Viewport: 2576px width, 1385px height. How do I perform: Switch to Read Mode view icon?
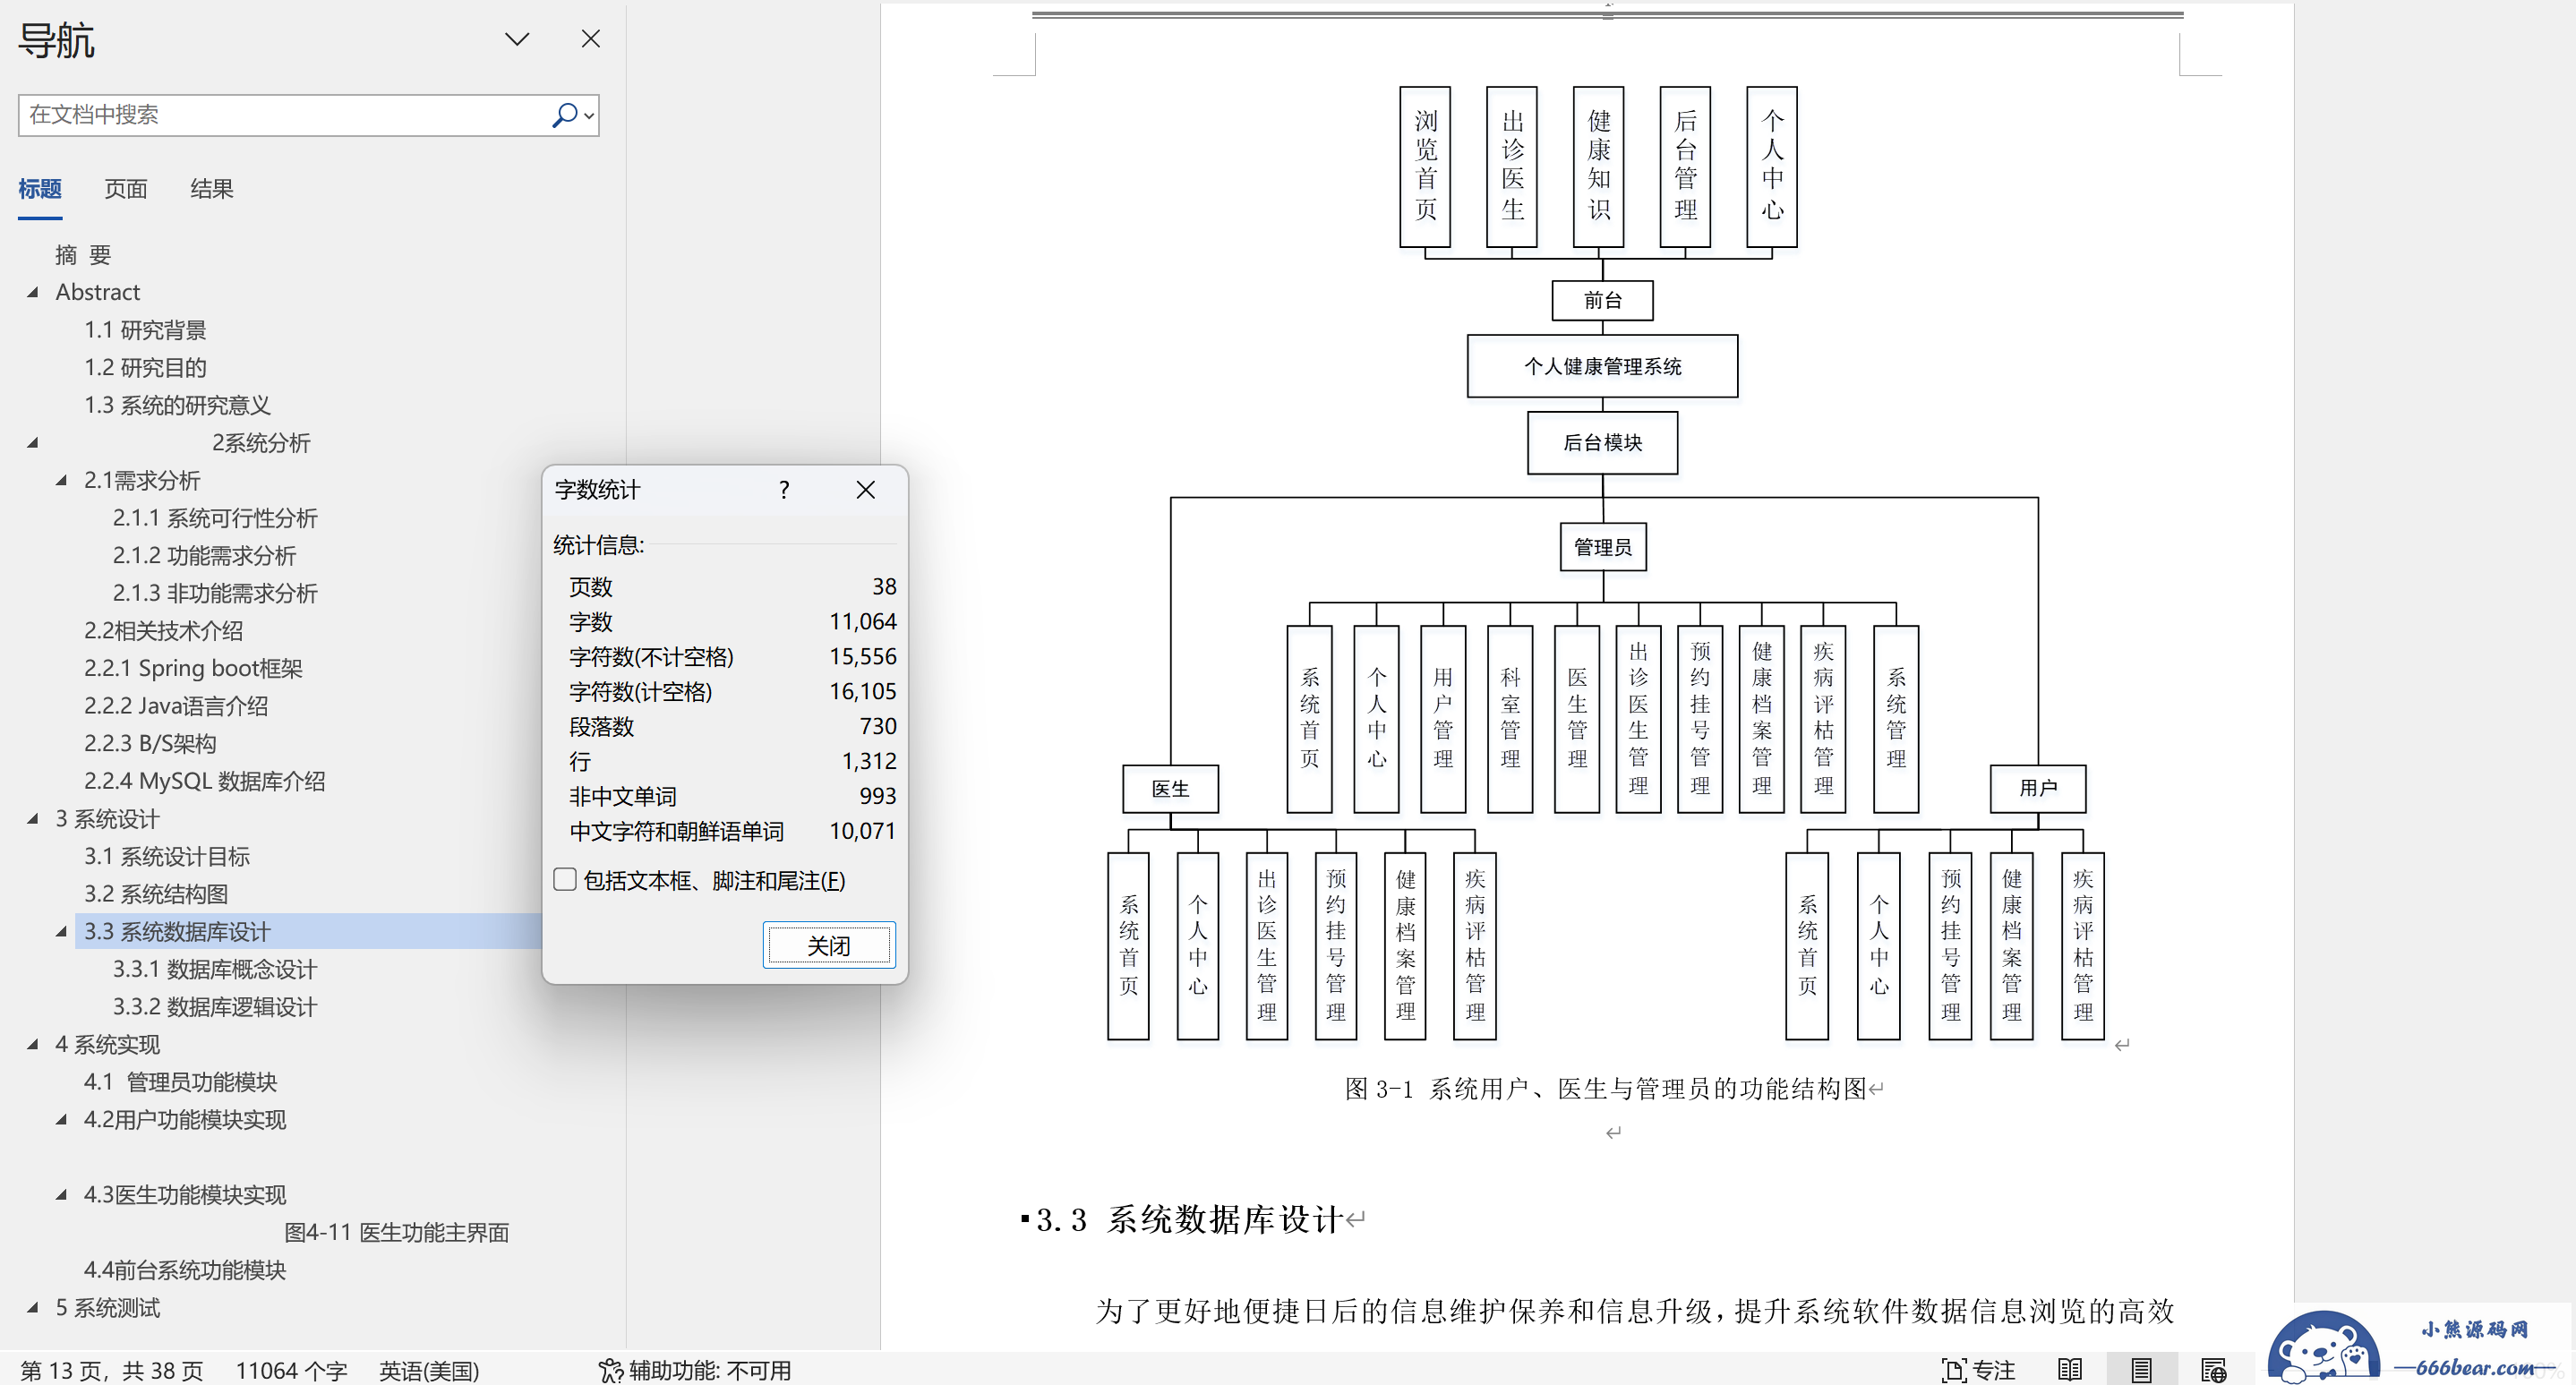2069,1370
